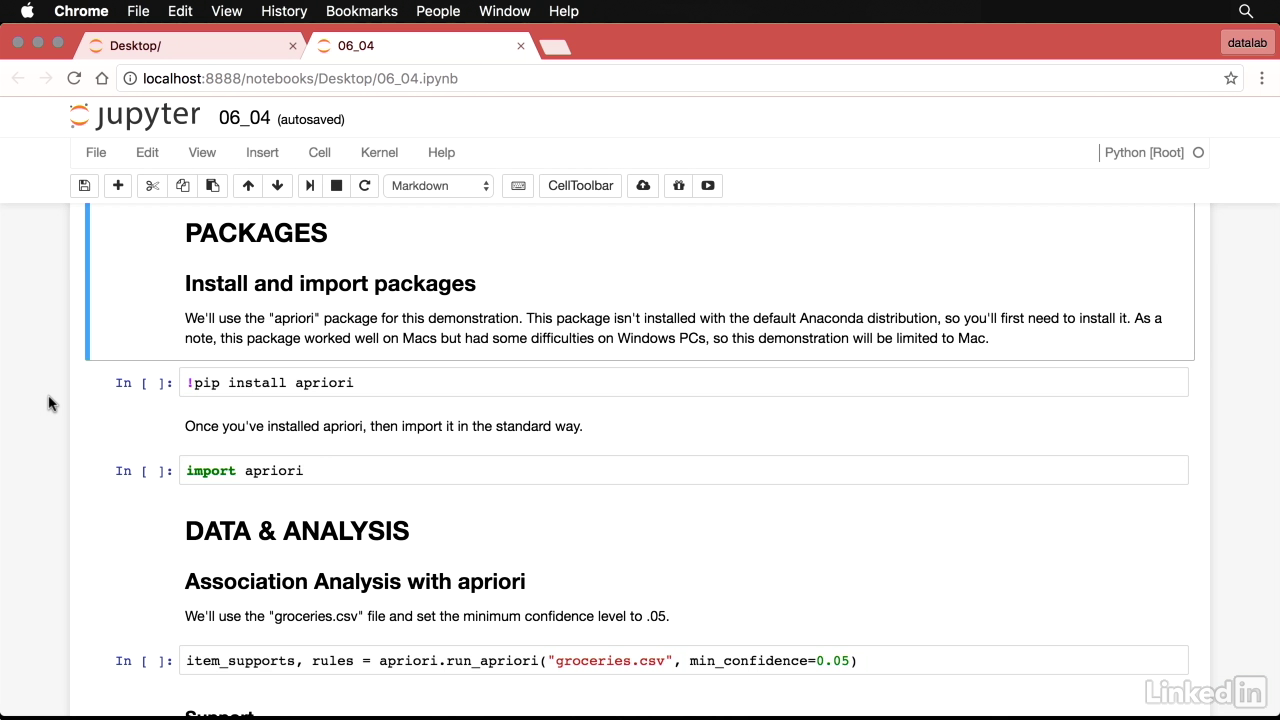Switch to the Desktop/ browser tab

click(x=190, y=46)
